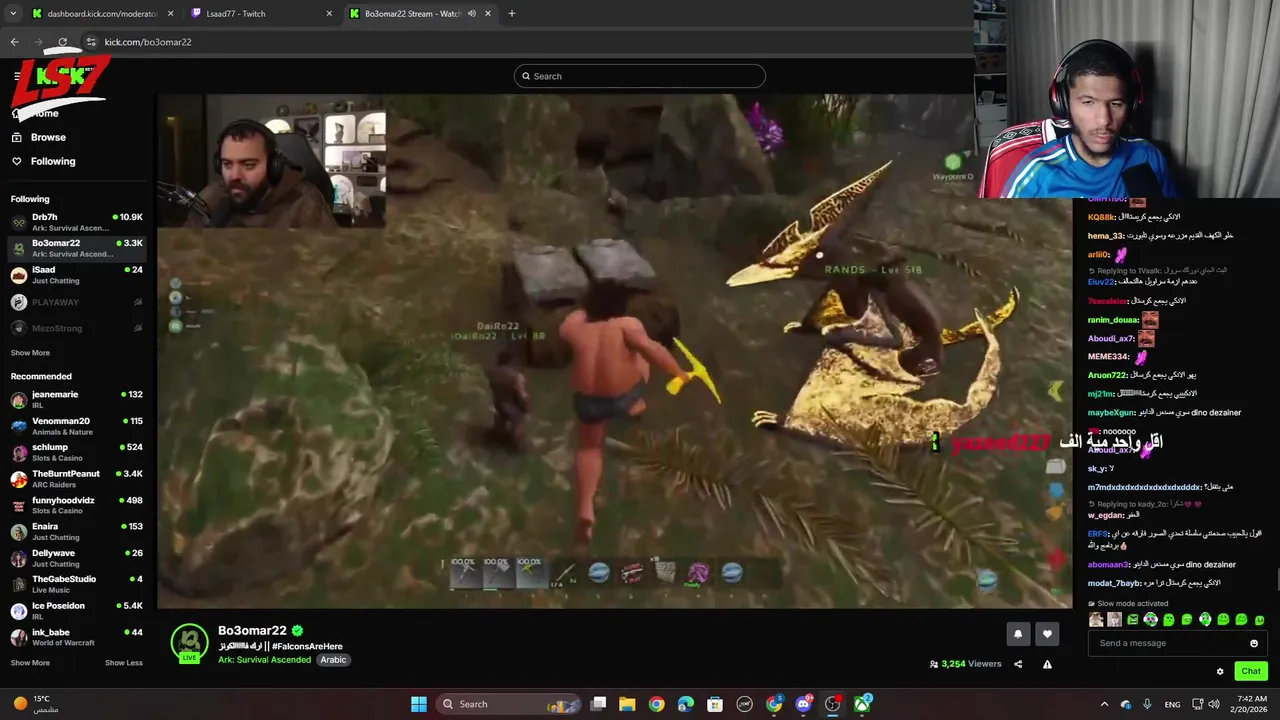
Task: Click username hema_33 in chat
Action: pos(1106,236)
